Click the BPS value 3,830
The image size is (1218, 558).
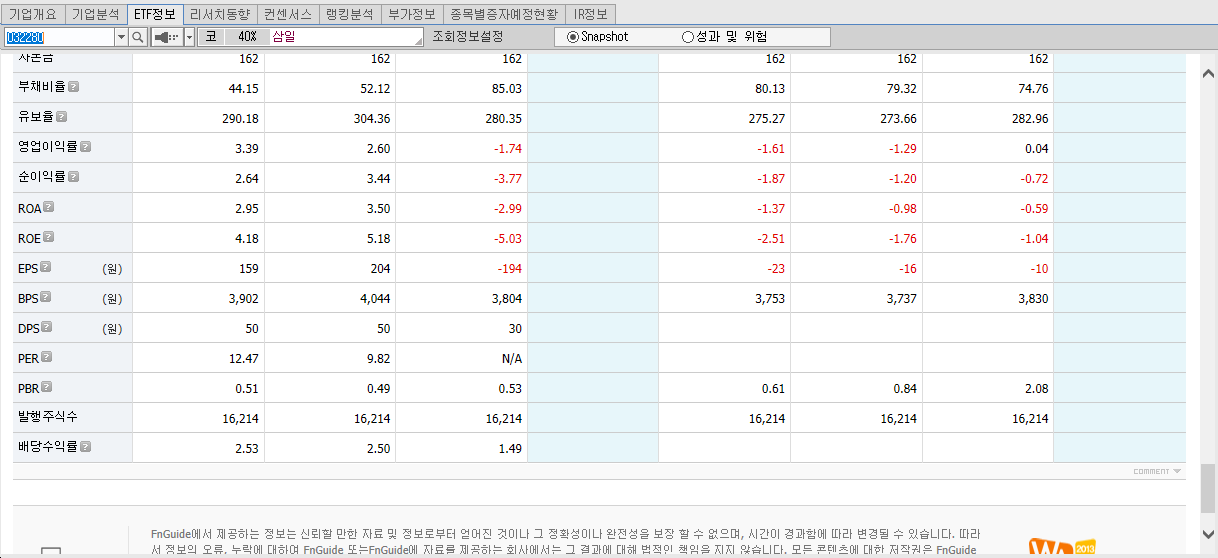point(1033,299)
